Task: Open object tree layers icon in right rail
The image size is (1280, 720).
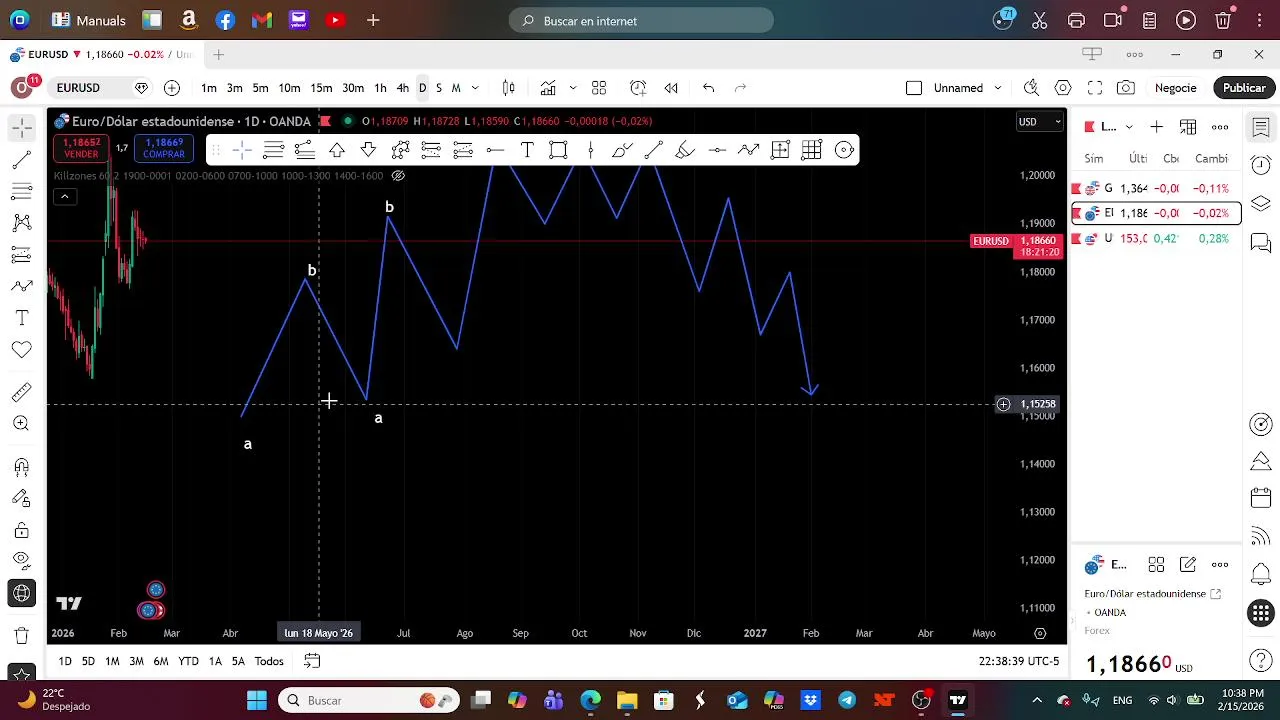Action: click(x=1261, y=203)
